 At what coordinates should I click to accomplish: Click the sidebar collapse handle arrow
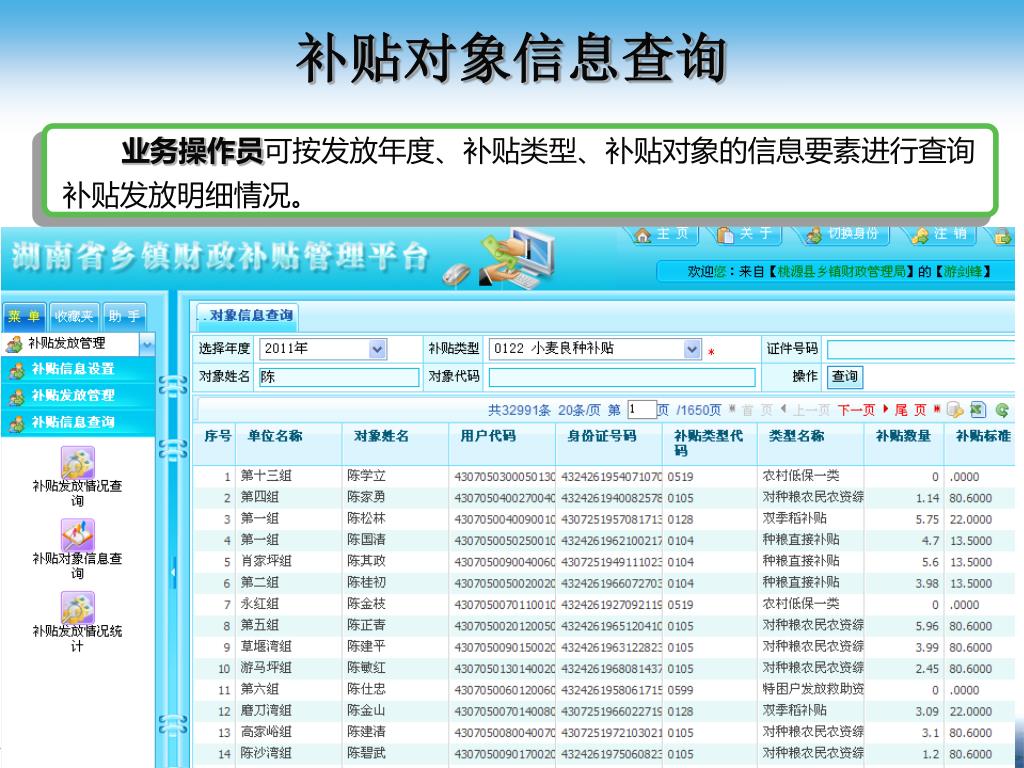173,573
